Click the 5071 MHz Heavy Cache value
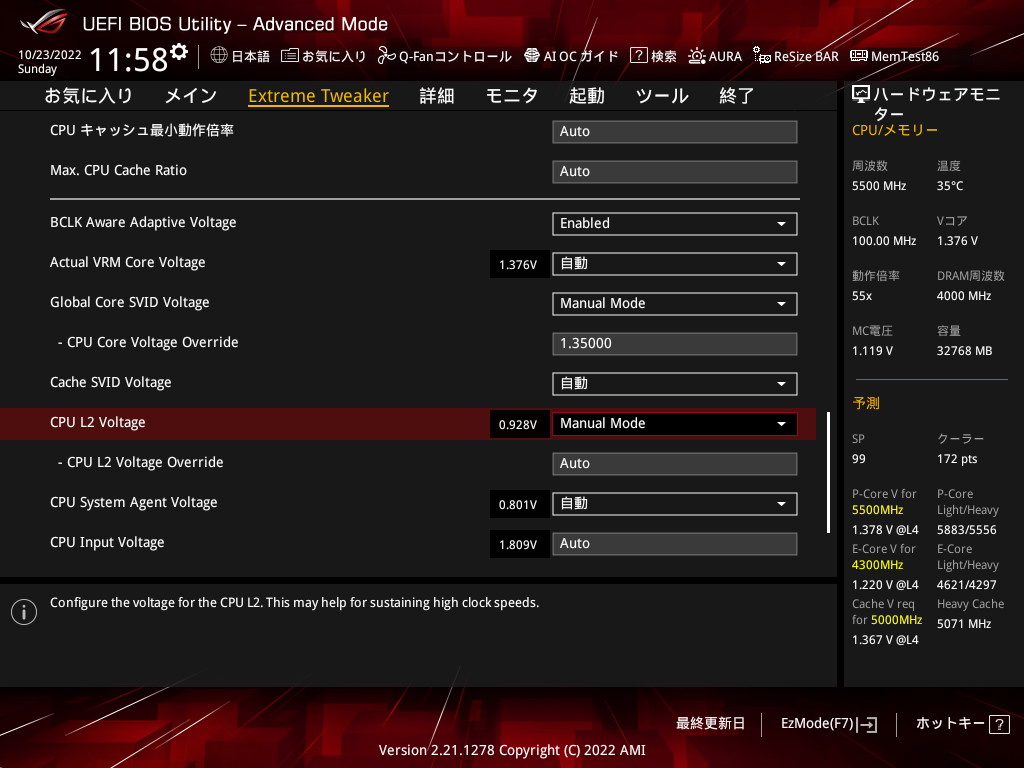Image resolution: width=1024 pixels, height=768 pixels. (x=964, y=624)
